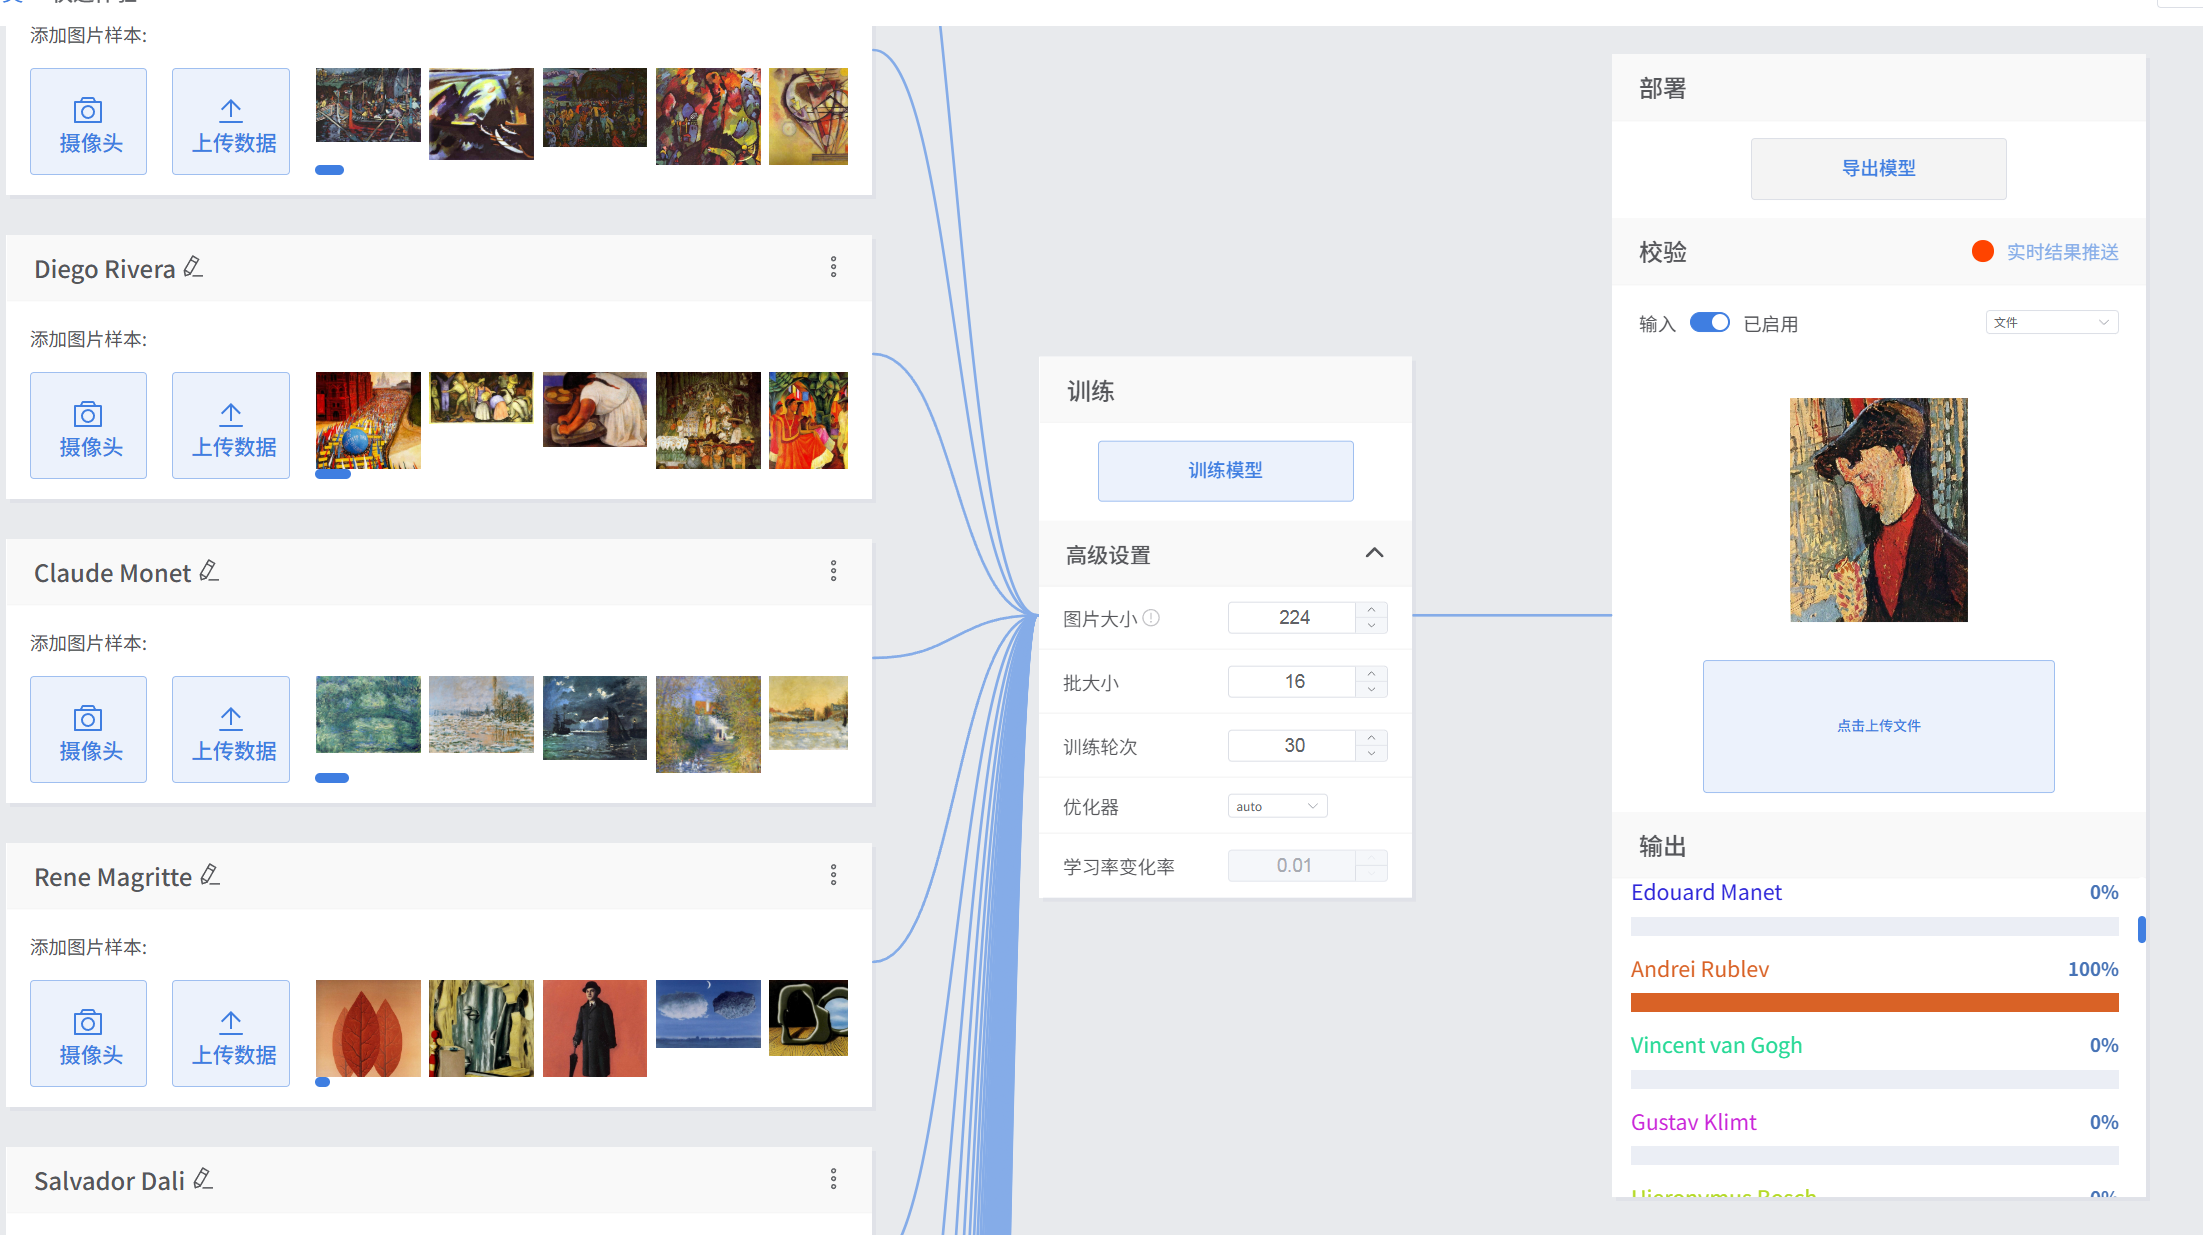Open three-dot menu for Salvador Dali class

[x=833, y=1179]
